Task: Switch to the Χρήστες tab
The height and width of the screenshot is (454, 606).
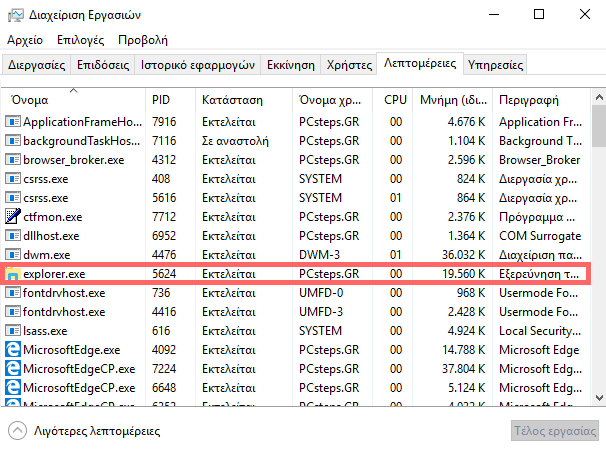Action: click(349, 65)
